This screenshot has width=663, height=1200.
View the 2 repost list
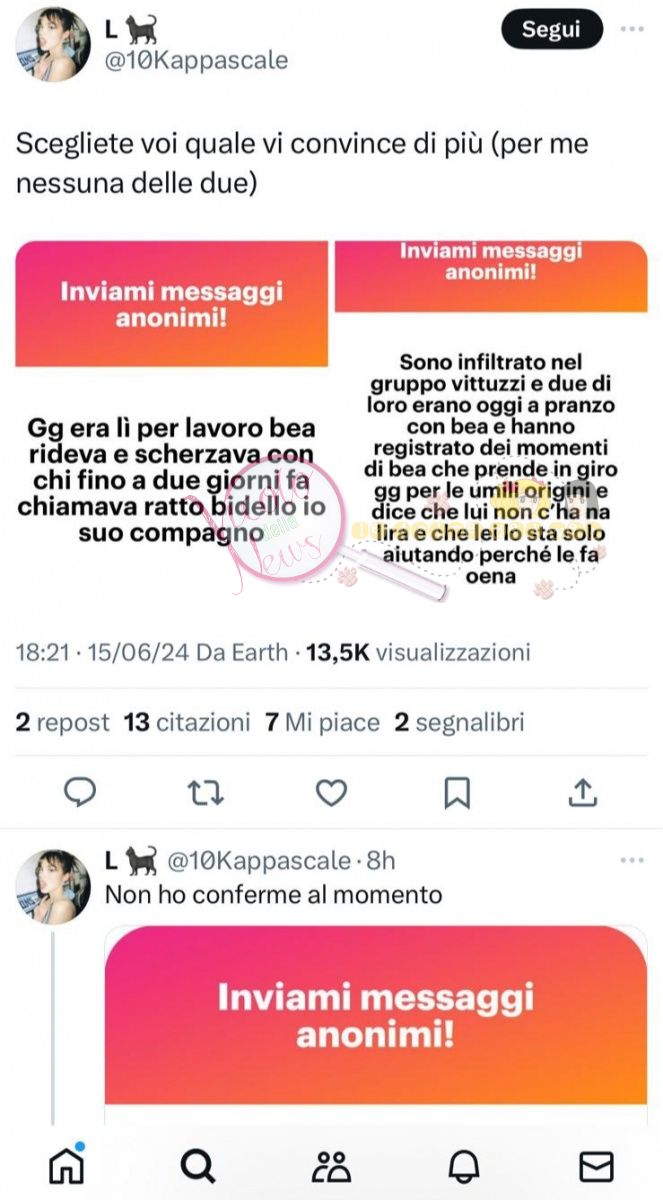point(62,722)
